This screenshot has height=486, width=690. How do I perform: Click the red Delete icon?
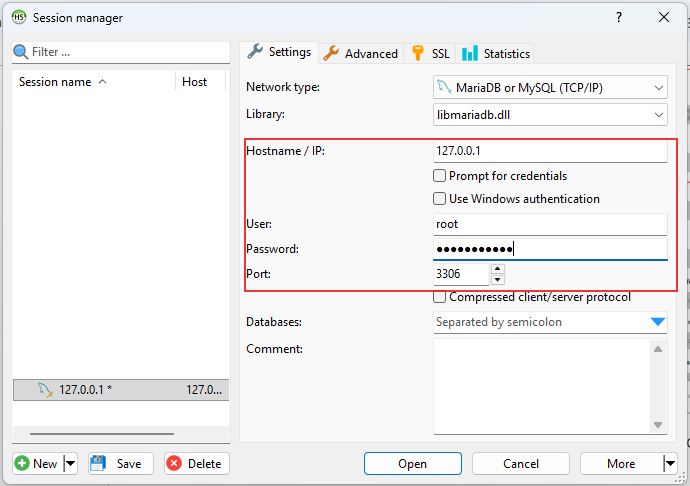pos(174,464)
